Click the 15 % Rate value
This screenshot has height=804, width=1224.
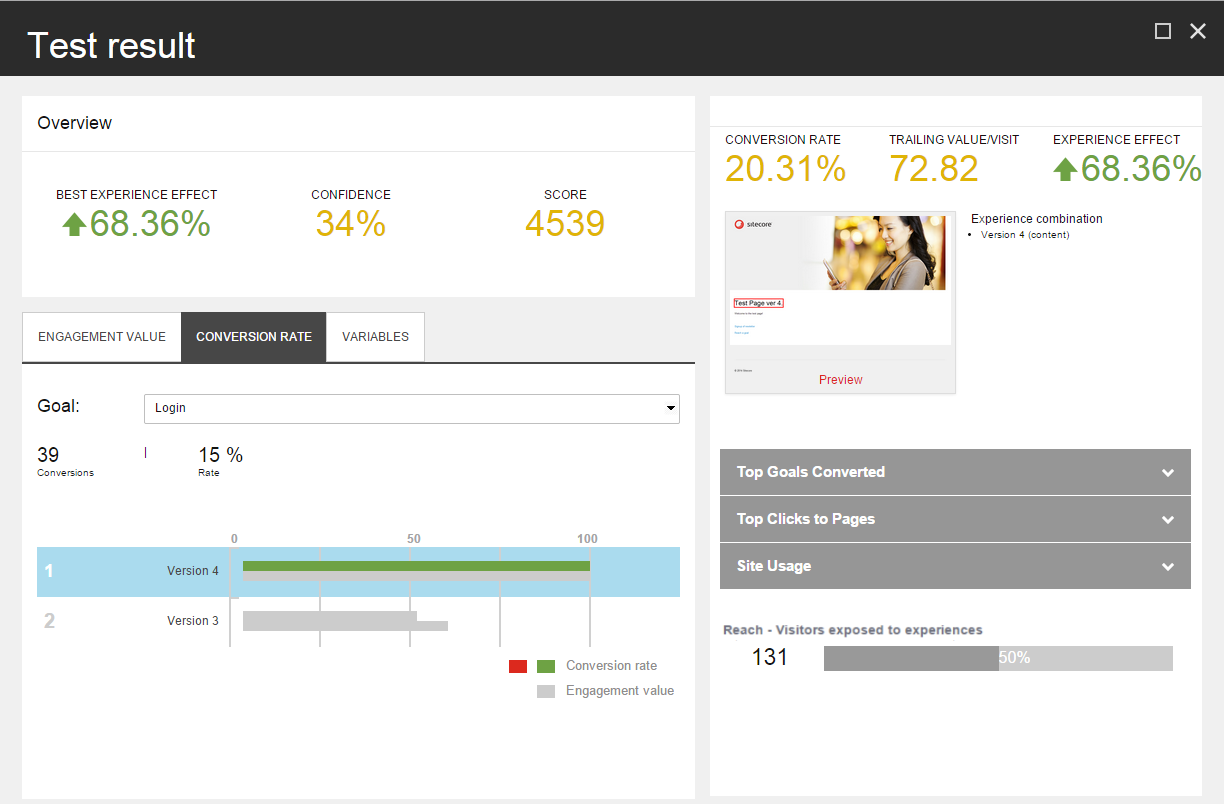(x=220, y=455)
